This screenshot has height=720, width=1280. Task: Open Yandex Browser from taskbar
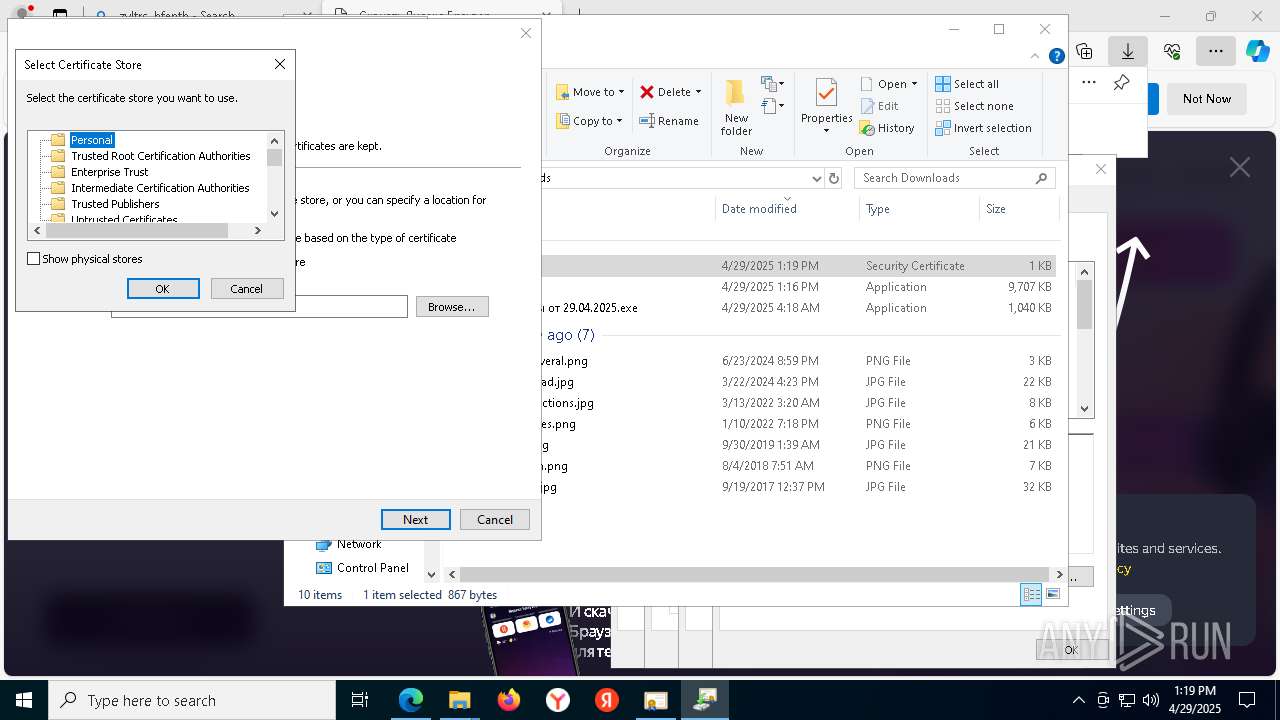(557, 700)
